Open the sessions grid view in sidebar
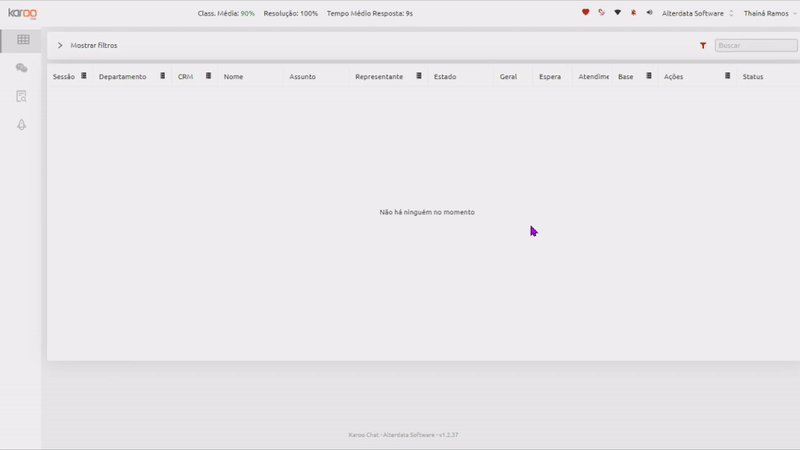The image size is (800, 450). coord(23,39)
